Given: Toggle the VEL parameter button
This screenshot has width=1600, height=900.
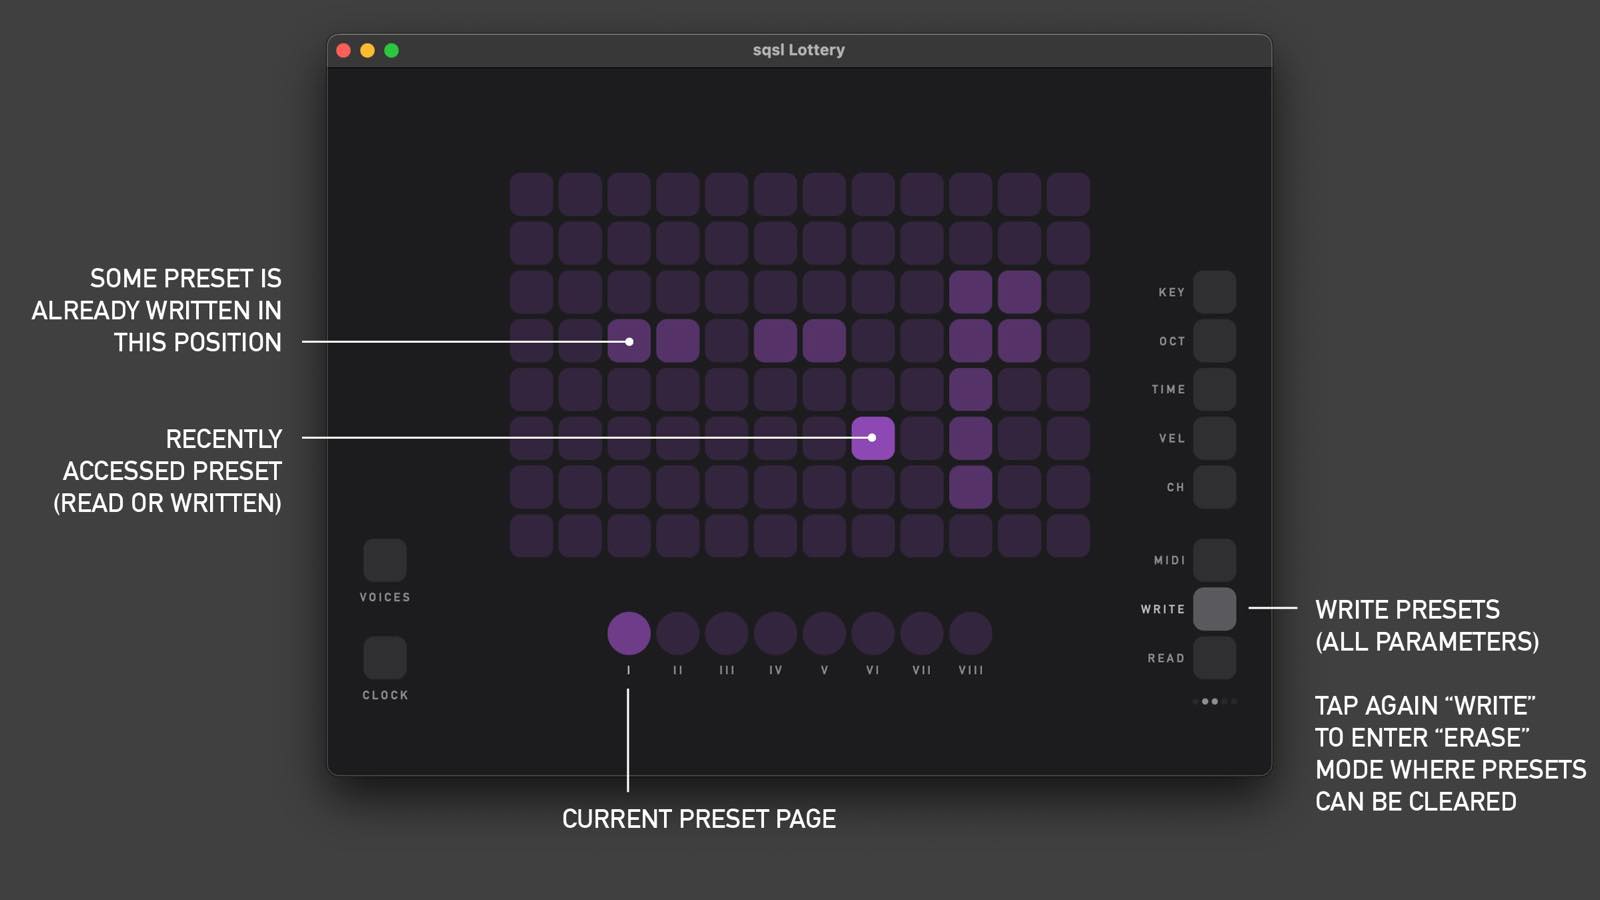Looking at the screenshot, I should pyautogui.click(x=1214, y=438).
